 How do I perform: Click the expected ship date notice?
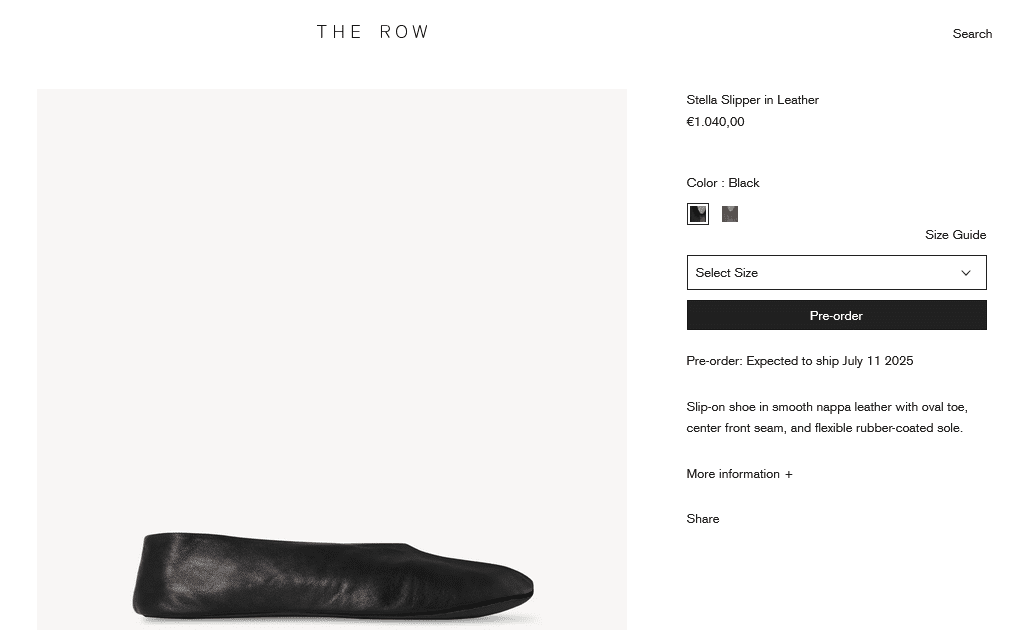click(x=799, y=361)
